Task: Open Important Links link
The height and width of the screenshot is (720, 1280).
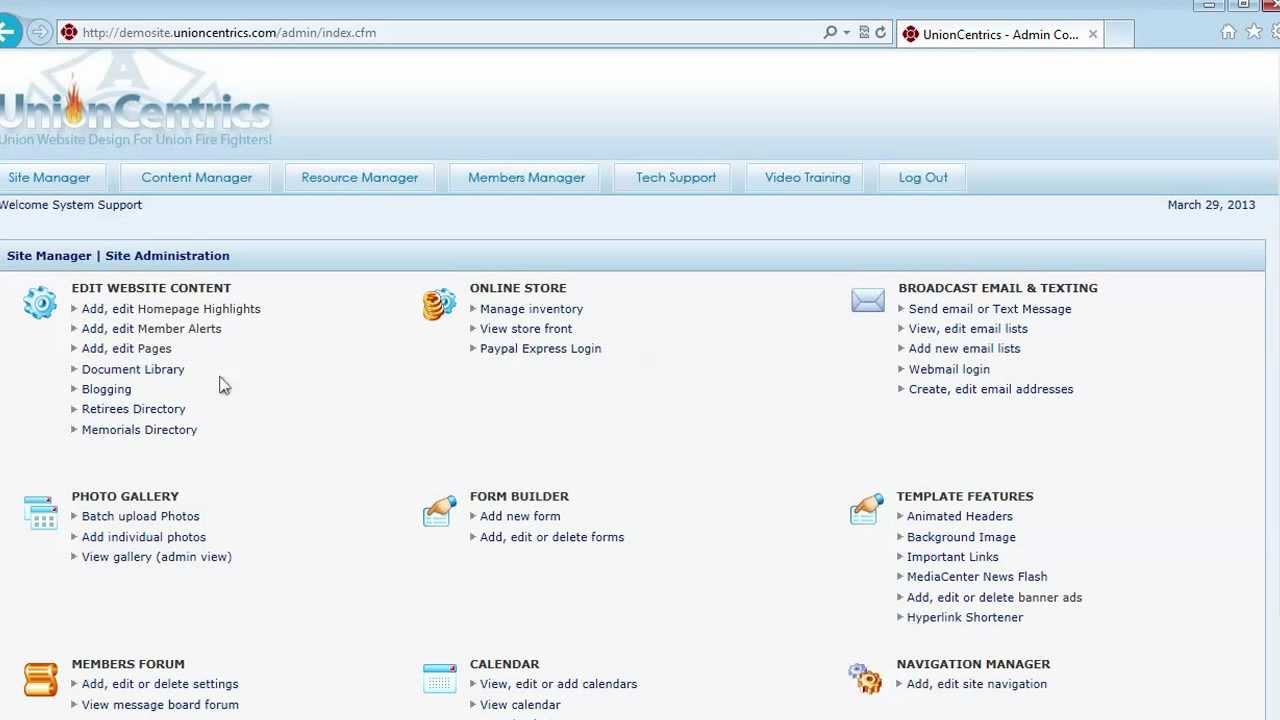Action: (953, 557)
